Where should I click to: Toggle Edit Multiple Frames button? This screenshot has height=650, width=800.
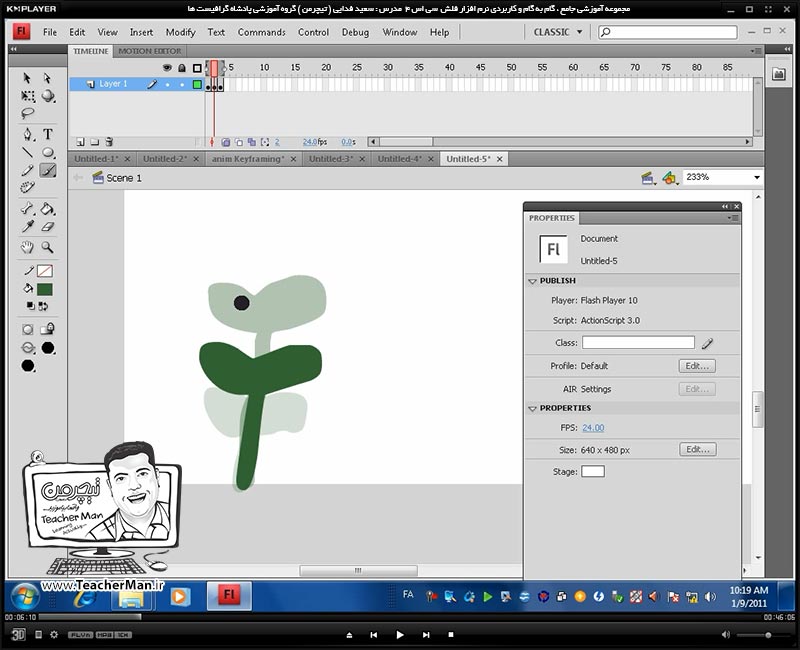[x=252, y=142]
